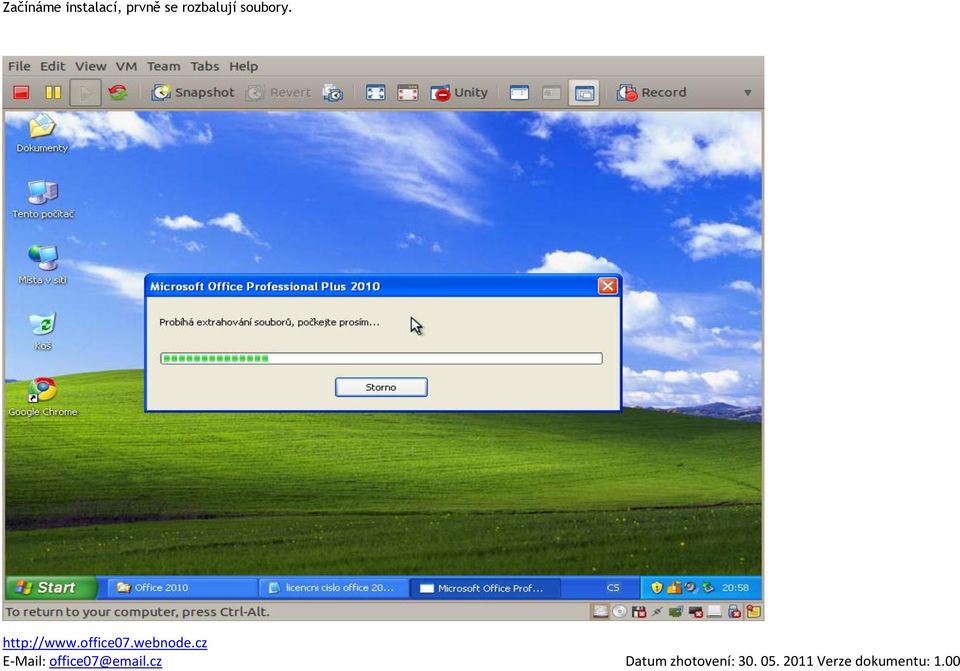Click the hard disk status icon

[601, 612]
